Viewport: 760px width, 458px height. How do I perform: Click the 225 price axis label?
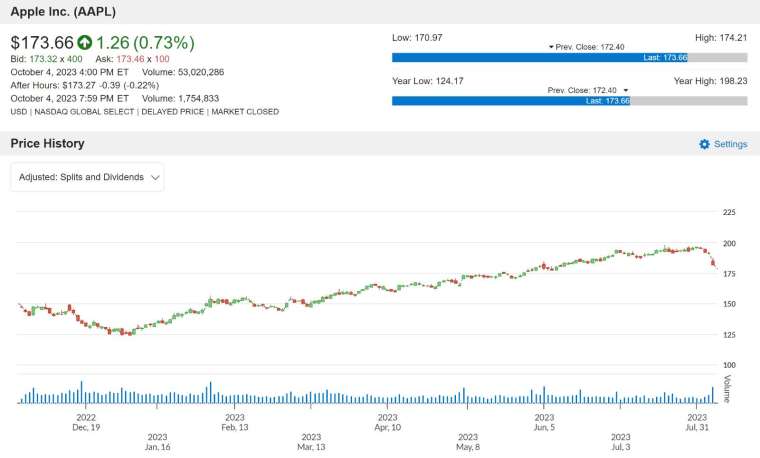[x=729, y=212]
